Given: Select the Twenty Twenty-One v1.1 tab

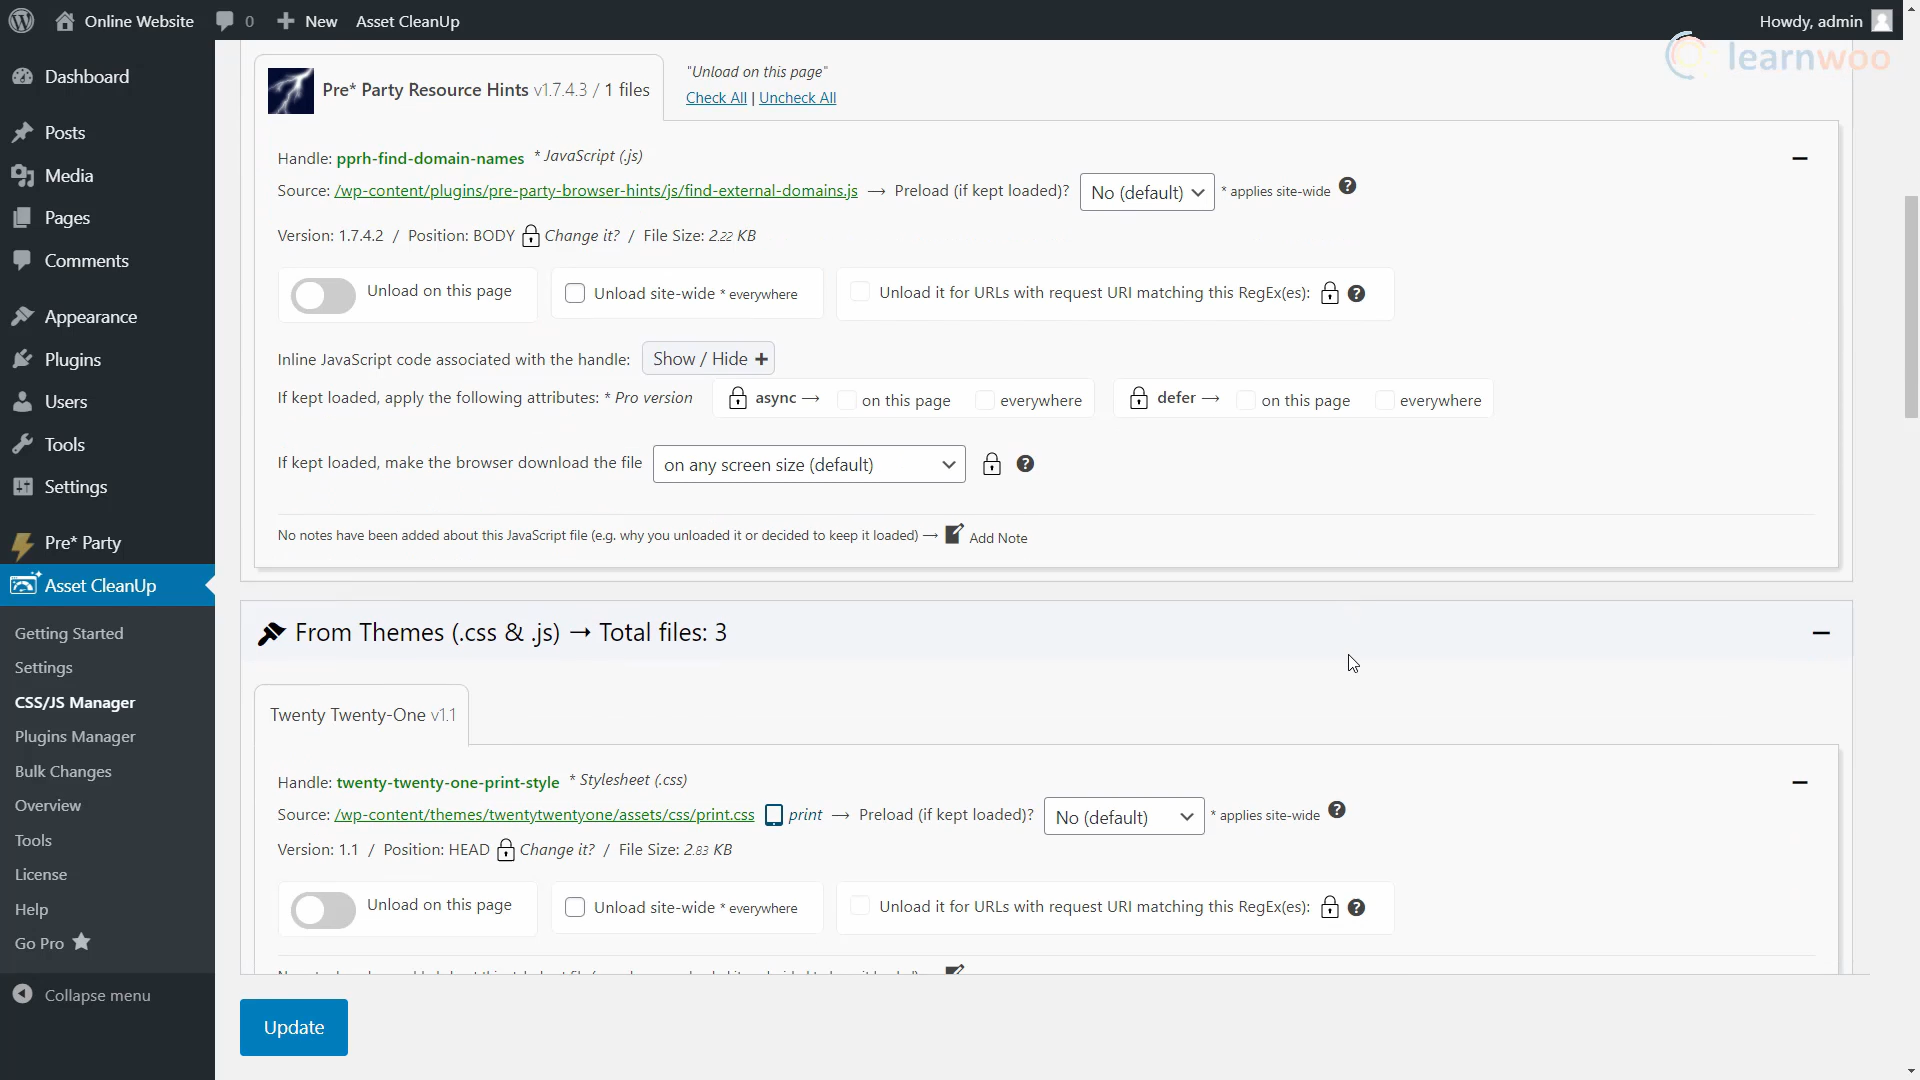Looking at the screenshot, I should [x=362, y=715].
